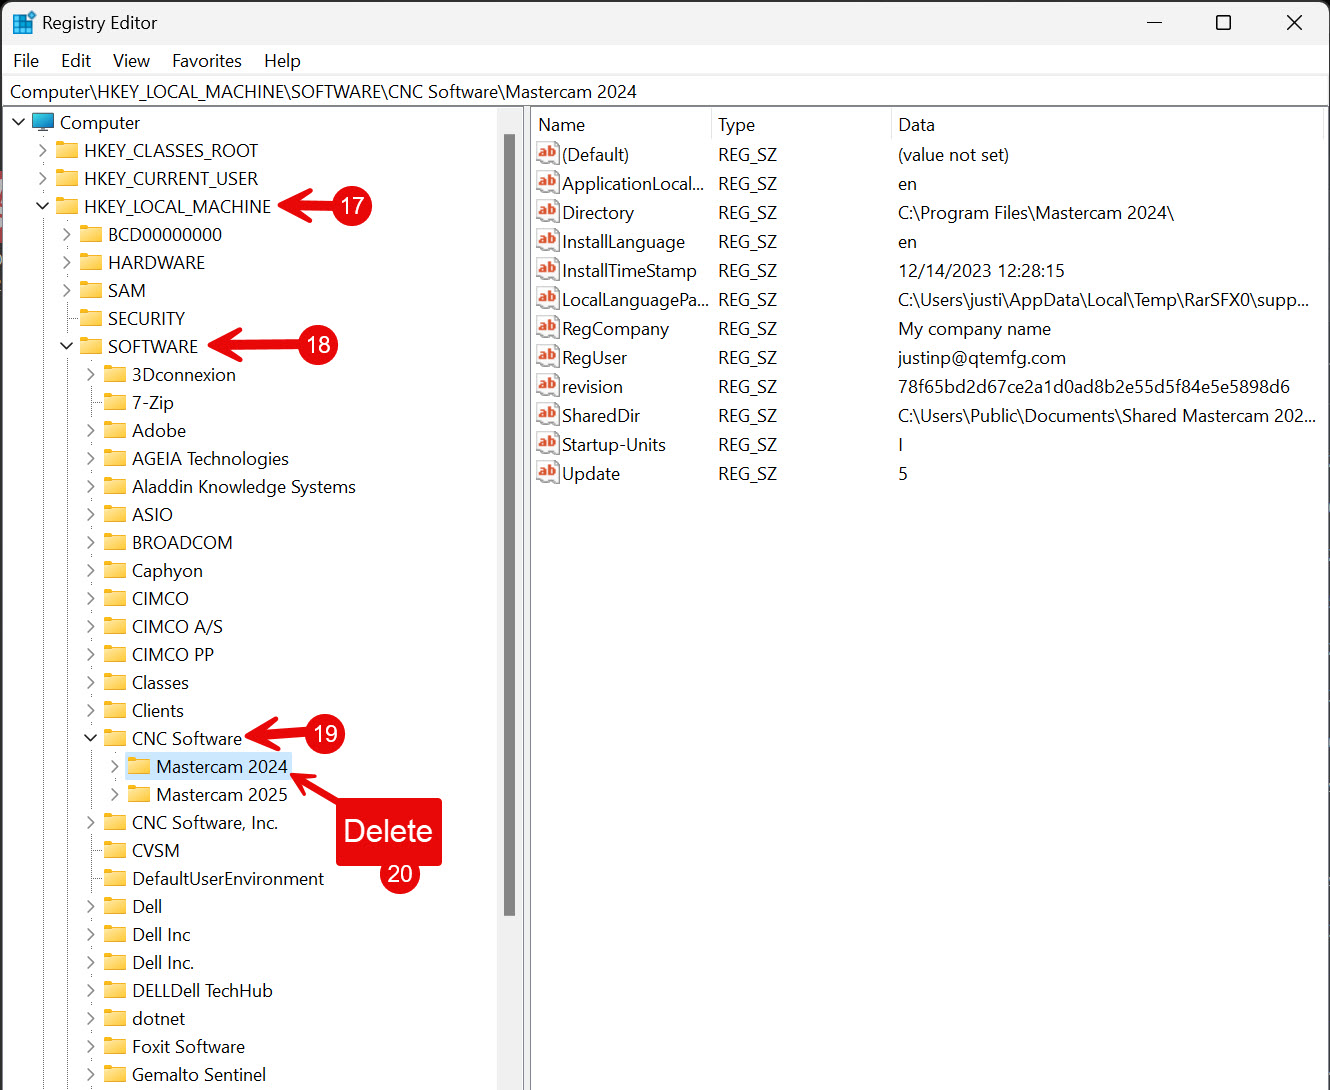
Task: Expand the HKEY_CLASSES_ROOT hive
Action: pyautogui.click(x=42, y=150)
